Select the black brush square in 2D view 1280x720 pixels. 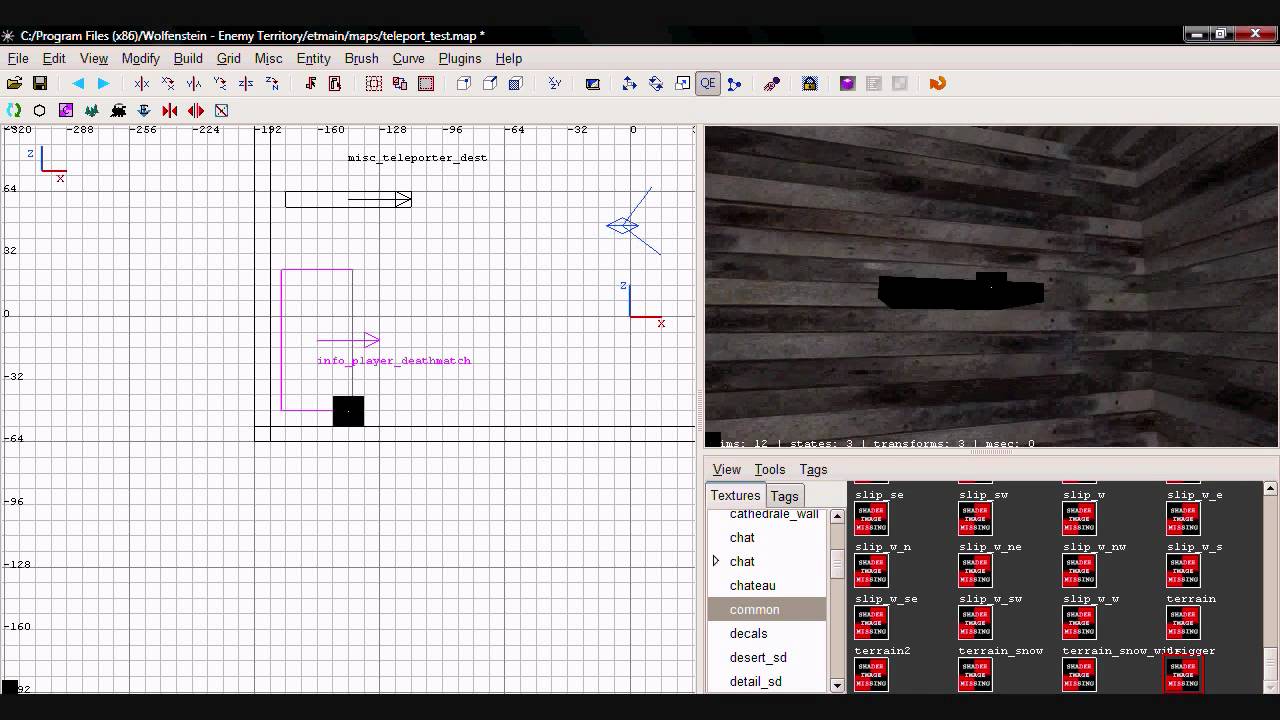pyautogui.click(x=348, y=411)
